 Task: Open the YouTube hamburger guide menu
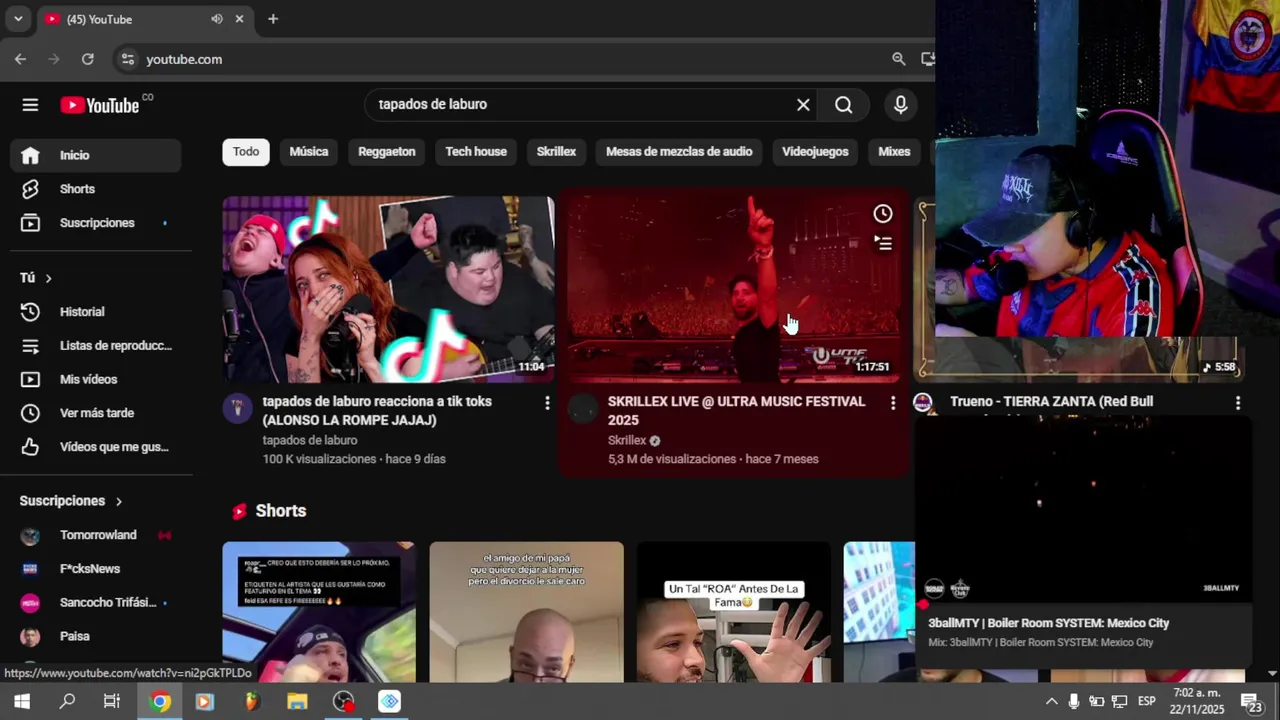pyautogui.click(x=30, y=105)
